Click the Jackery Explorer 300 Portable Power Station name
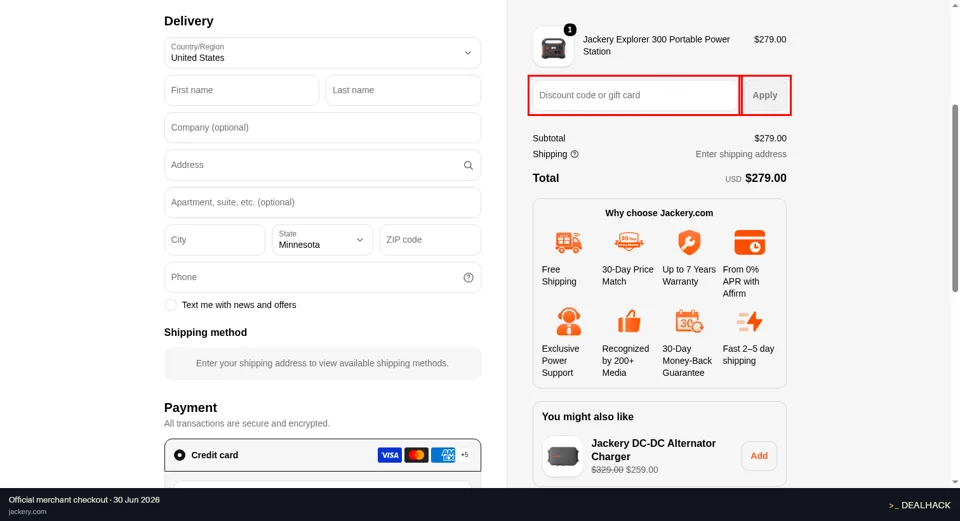The height and width of the screenshot is (521, 960). coord(656,45)
